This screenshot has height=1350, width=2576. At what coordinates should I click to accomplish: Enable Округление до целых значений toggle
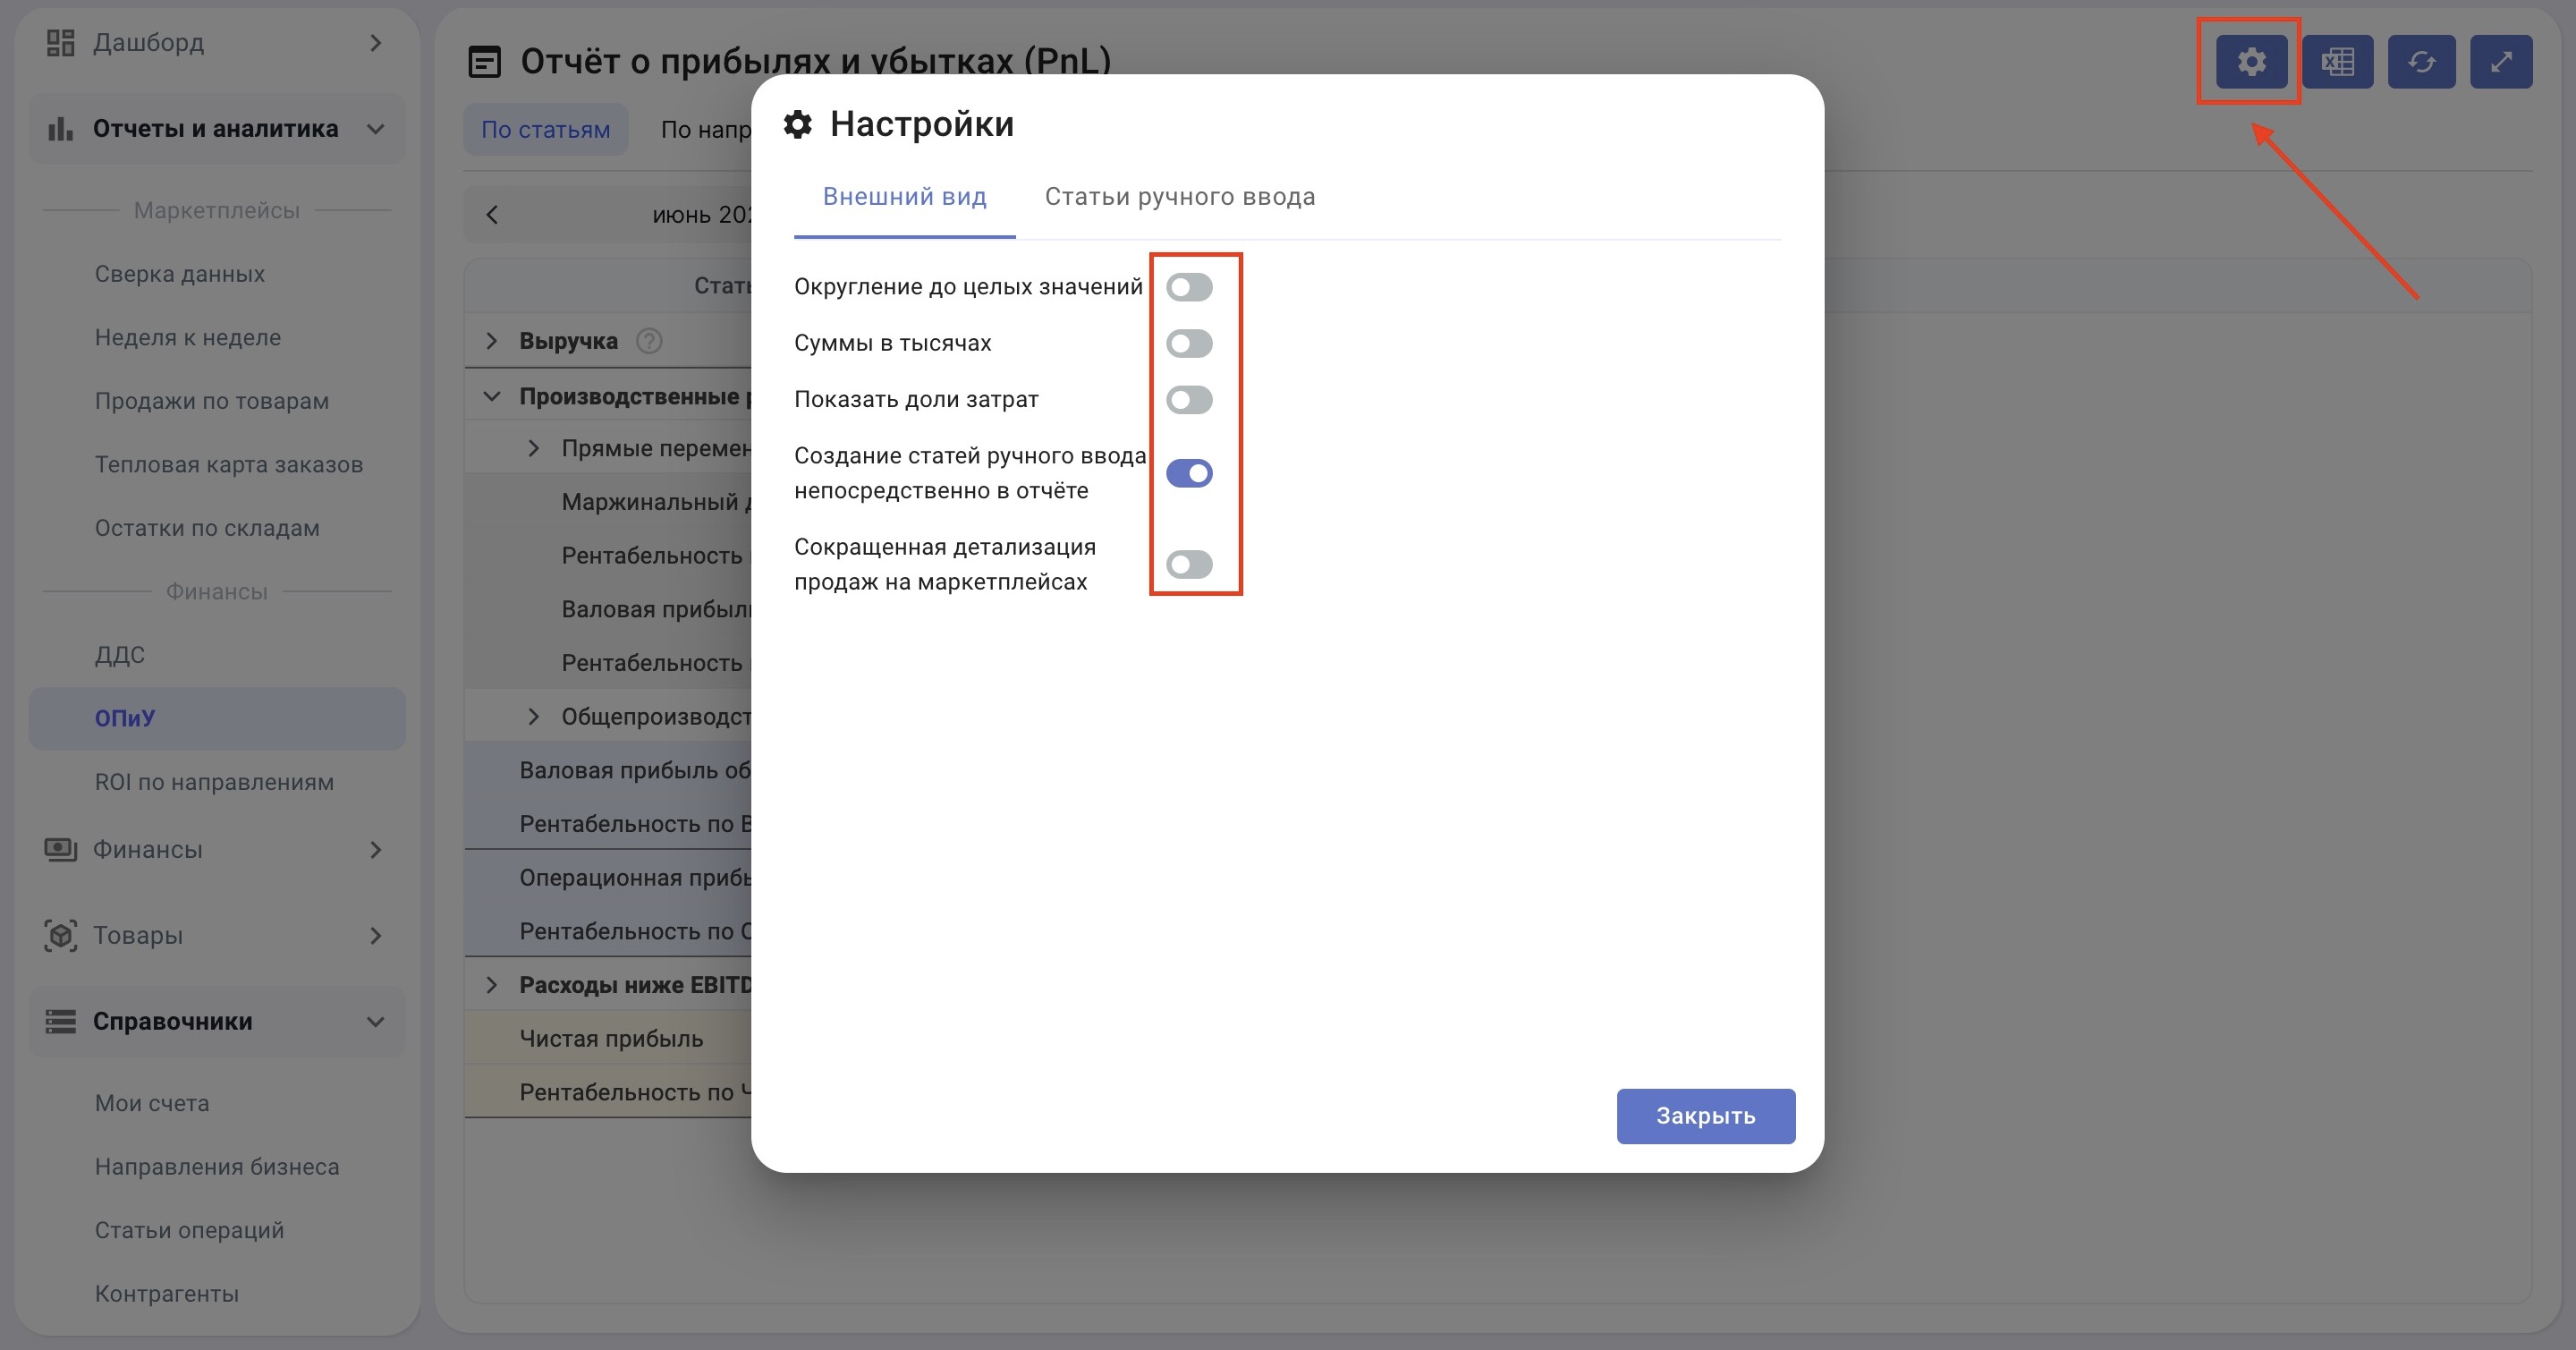[1189, 287]
